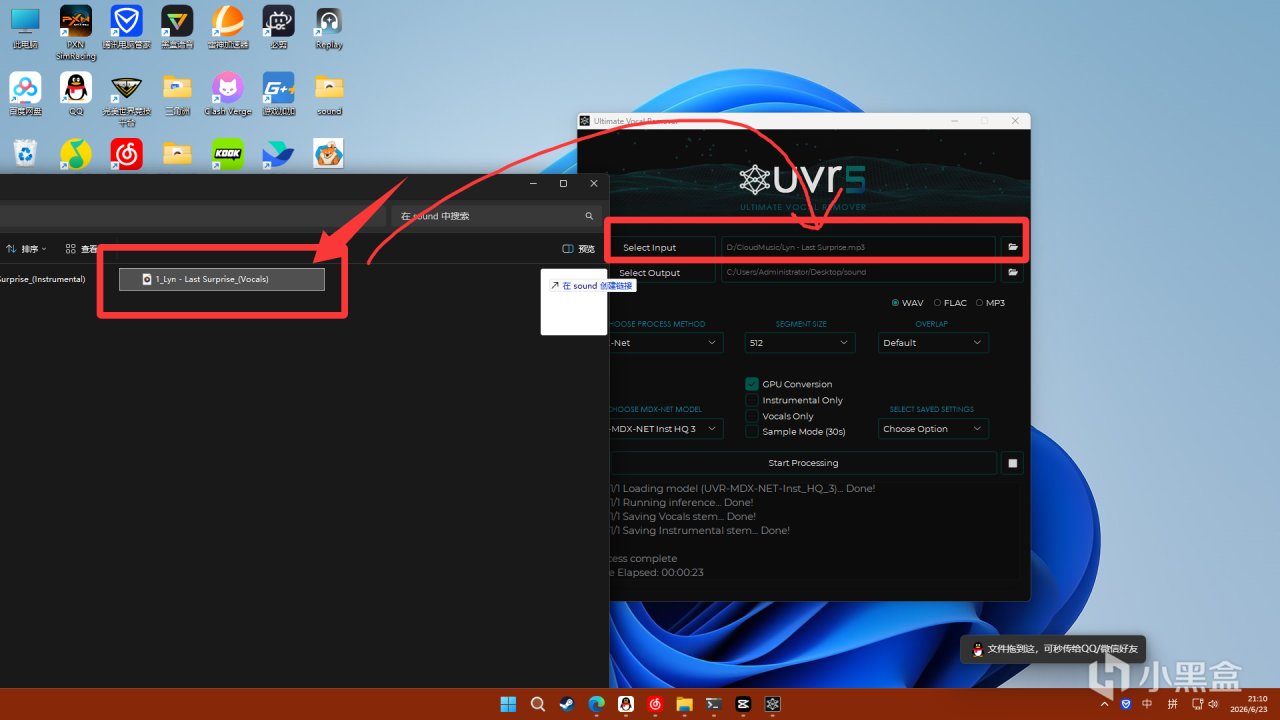The height and width of the screenshot is (720, 1280).
Task: Open the Select Saved Settings dropdown
Action: coord(933,429)
